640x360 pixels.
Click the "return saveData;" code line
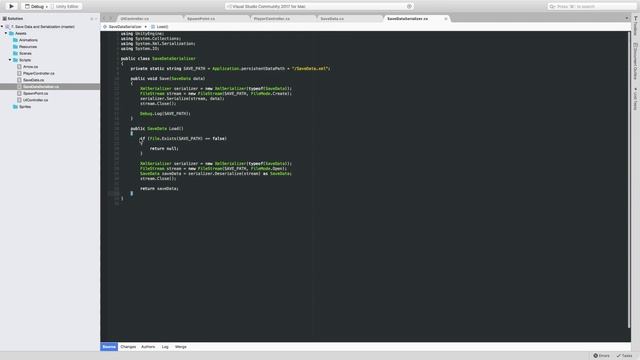[159, 189]
